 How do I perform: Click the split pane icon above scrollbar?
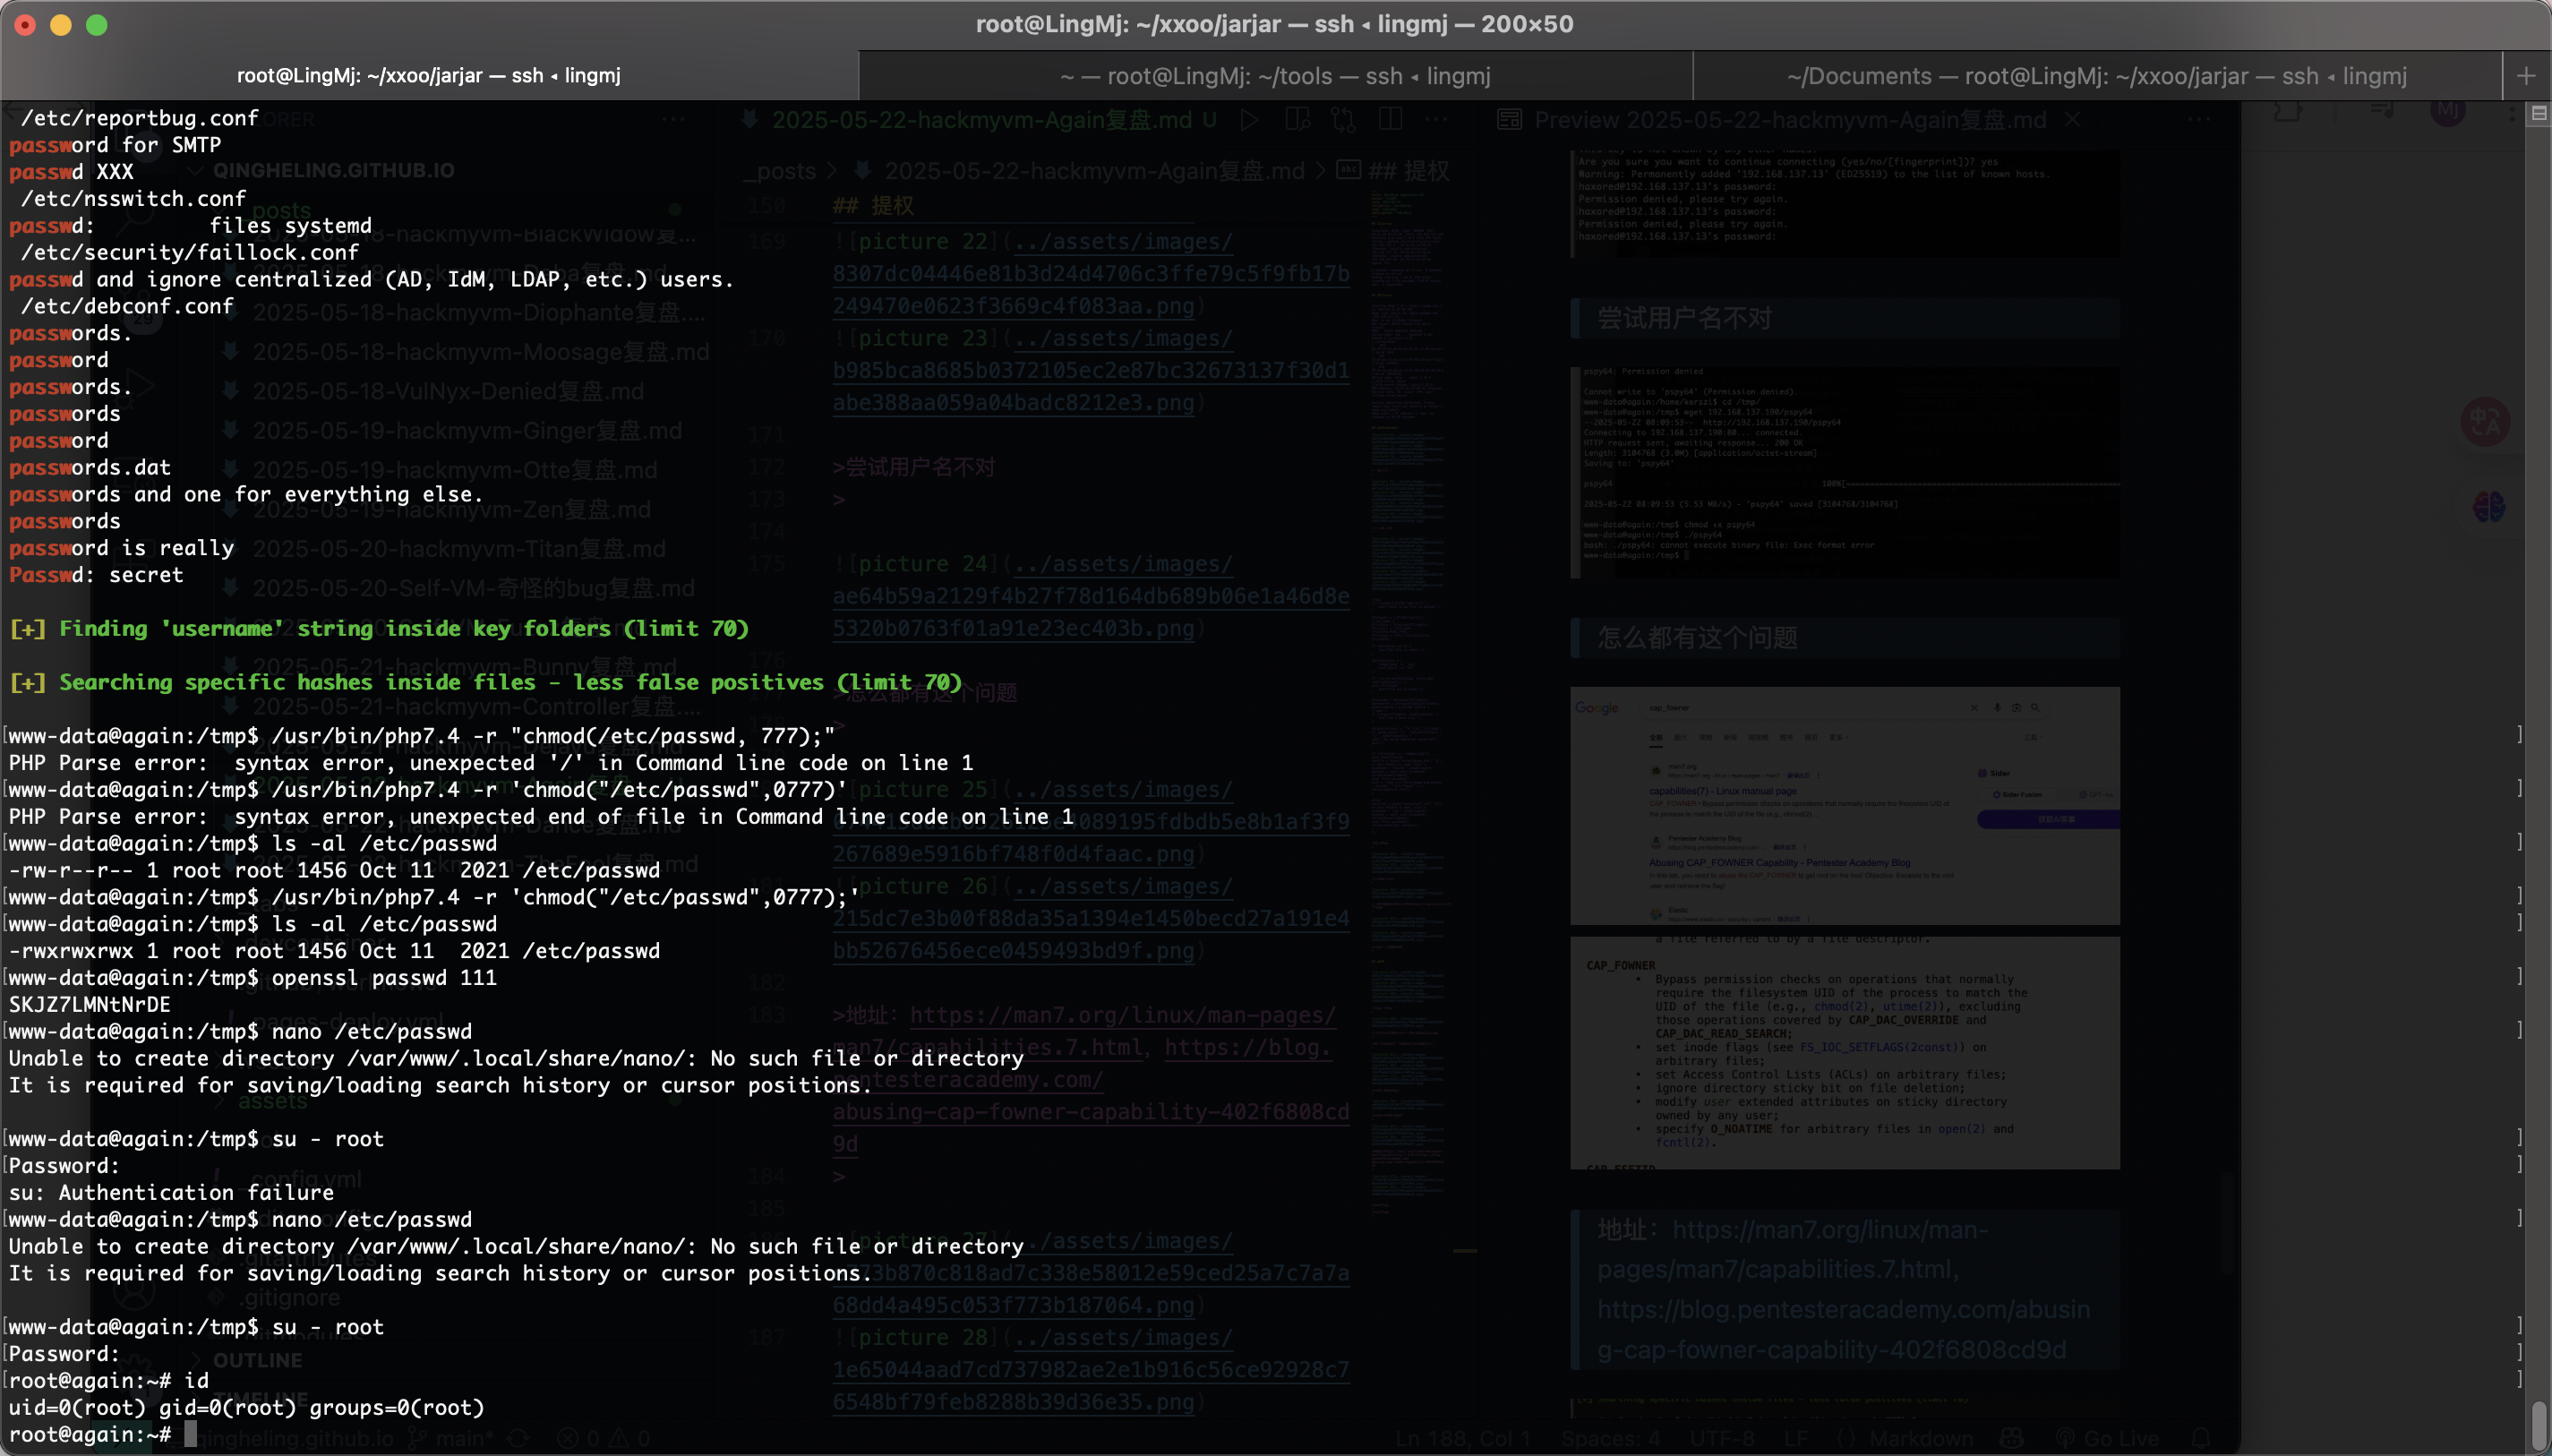pos(2539,114)
